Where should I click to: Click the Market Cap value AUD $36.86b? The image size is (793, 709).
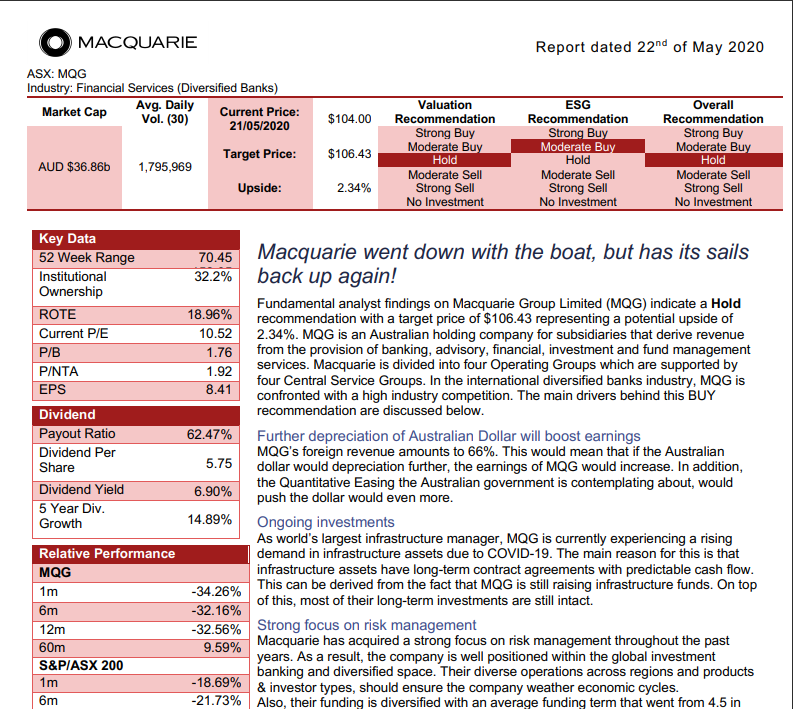pos(74,167)
